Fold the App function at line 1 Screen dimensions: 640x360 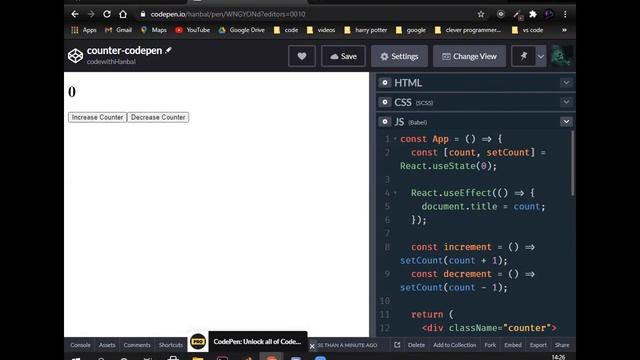click(395, 139)
